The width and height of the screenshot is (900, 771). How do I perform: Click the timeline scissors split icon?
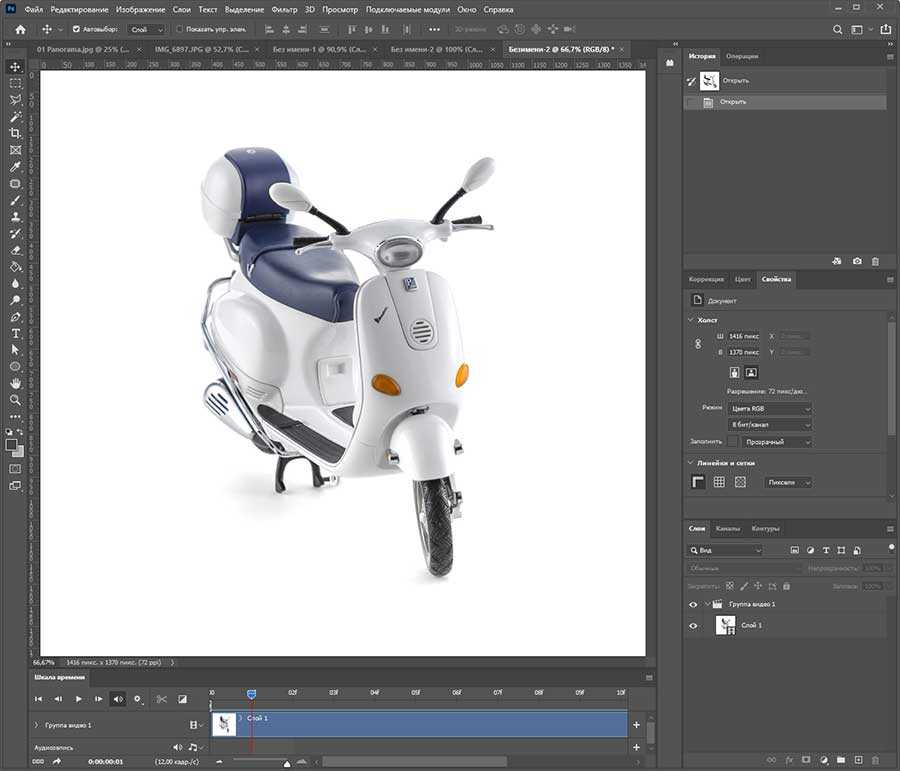(x=161, y=699)
